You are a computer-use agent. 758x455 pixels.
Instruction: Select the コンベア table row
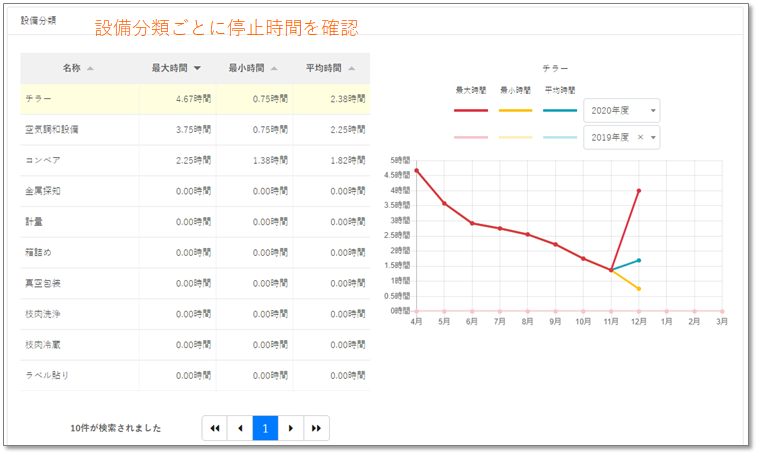[195, 160]
